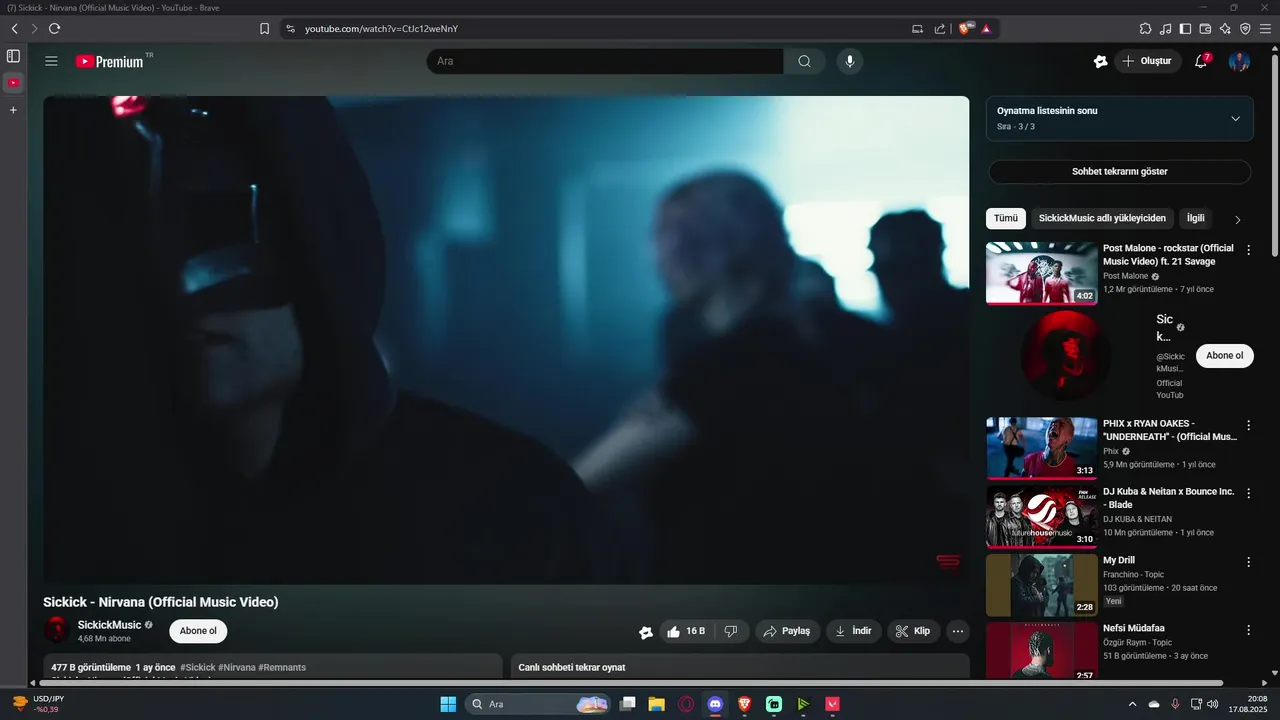This screenshot has height=720, width=1280.
Task: Click Paylaş share button
Action: [788, 631]
